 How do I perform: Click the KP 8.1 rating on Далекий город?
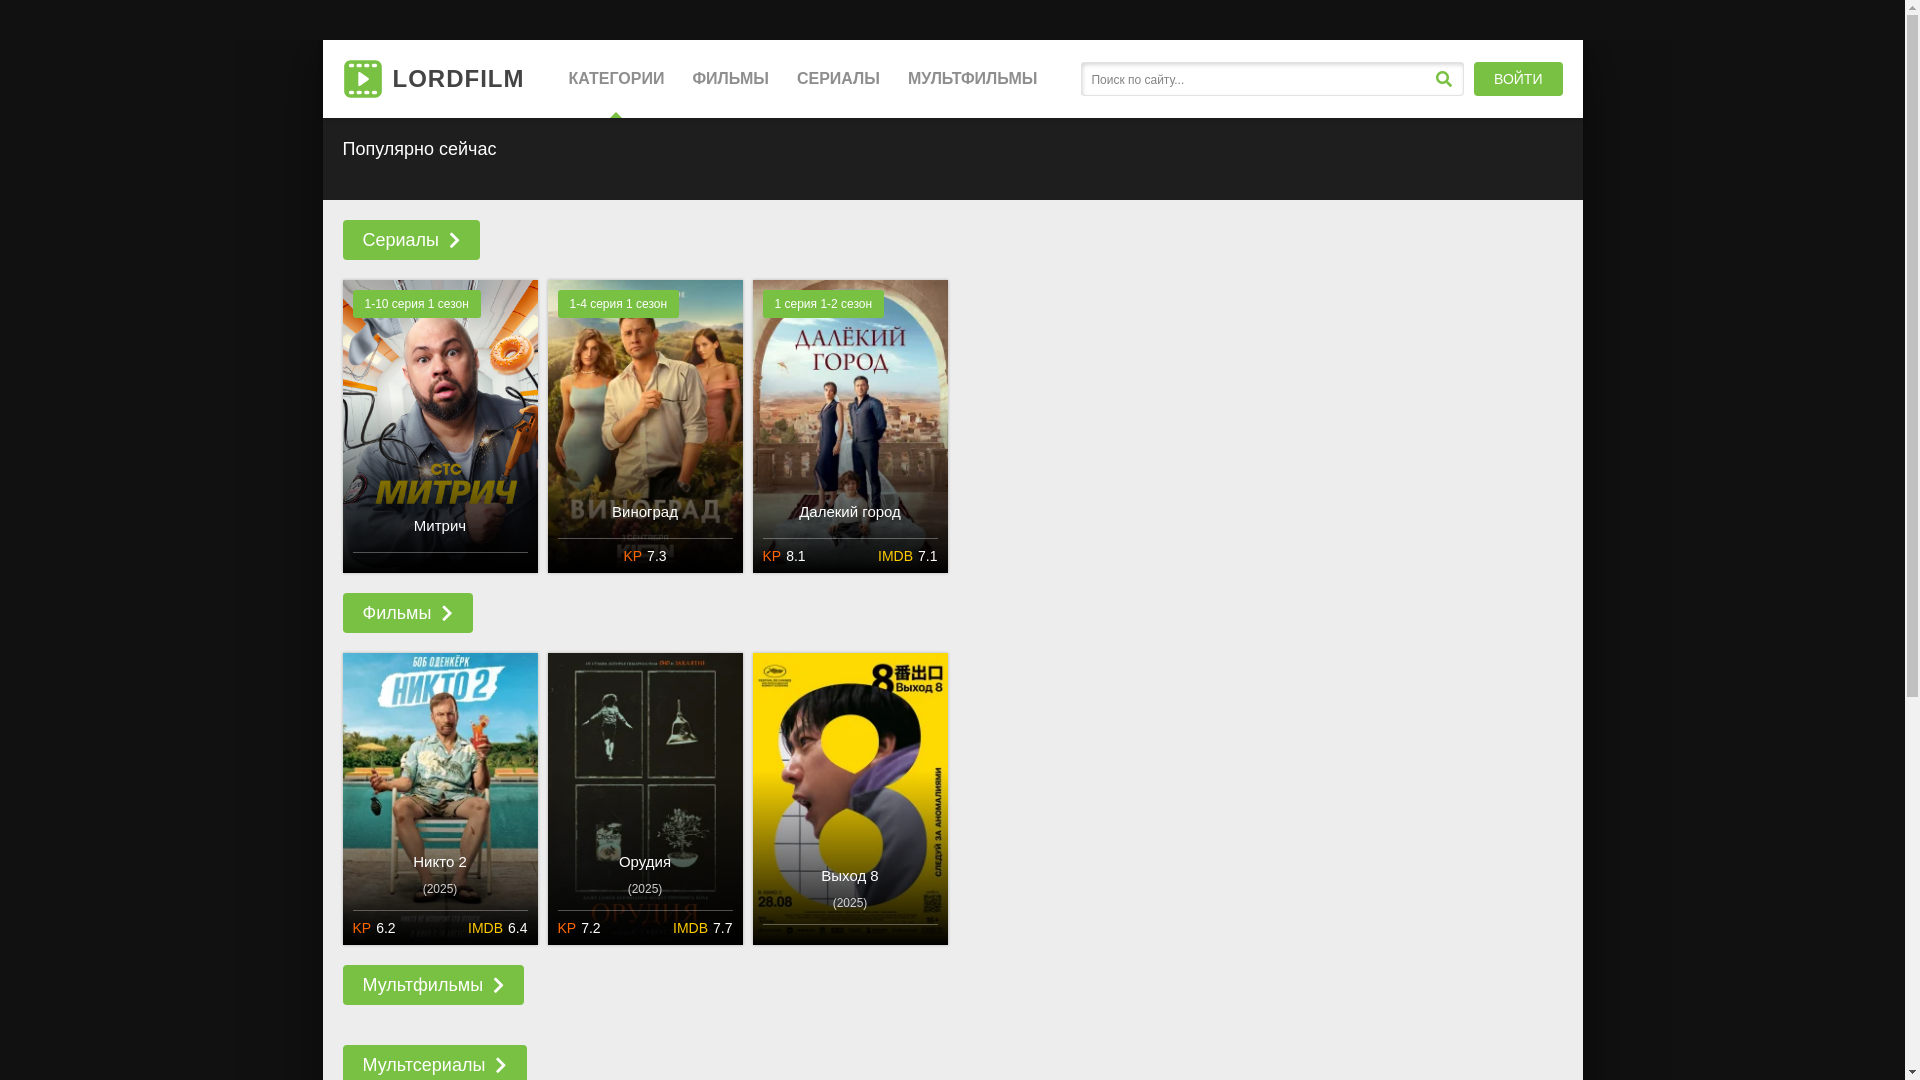tap(784, 556)
